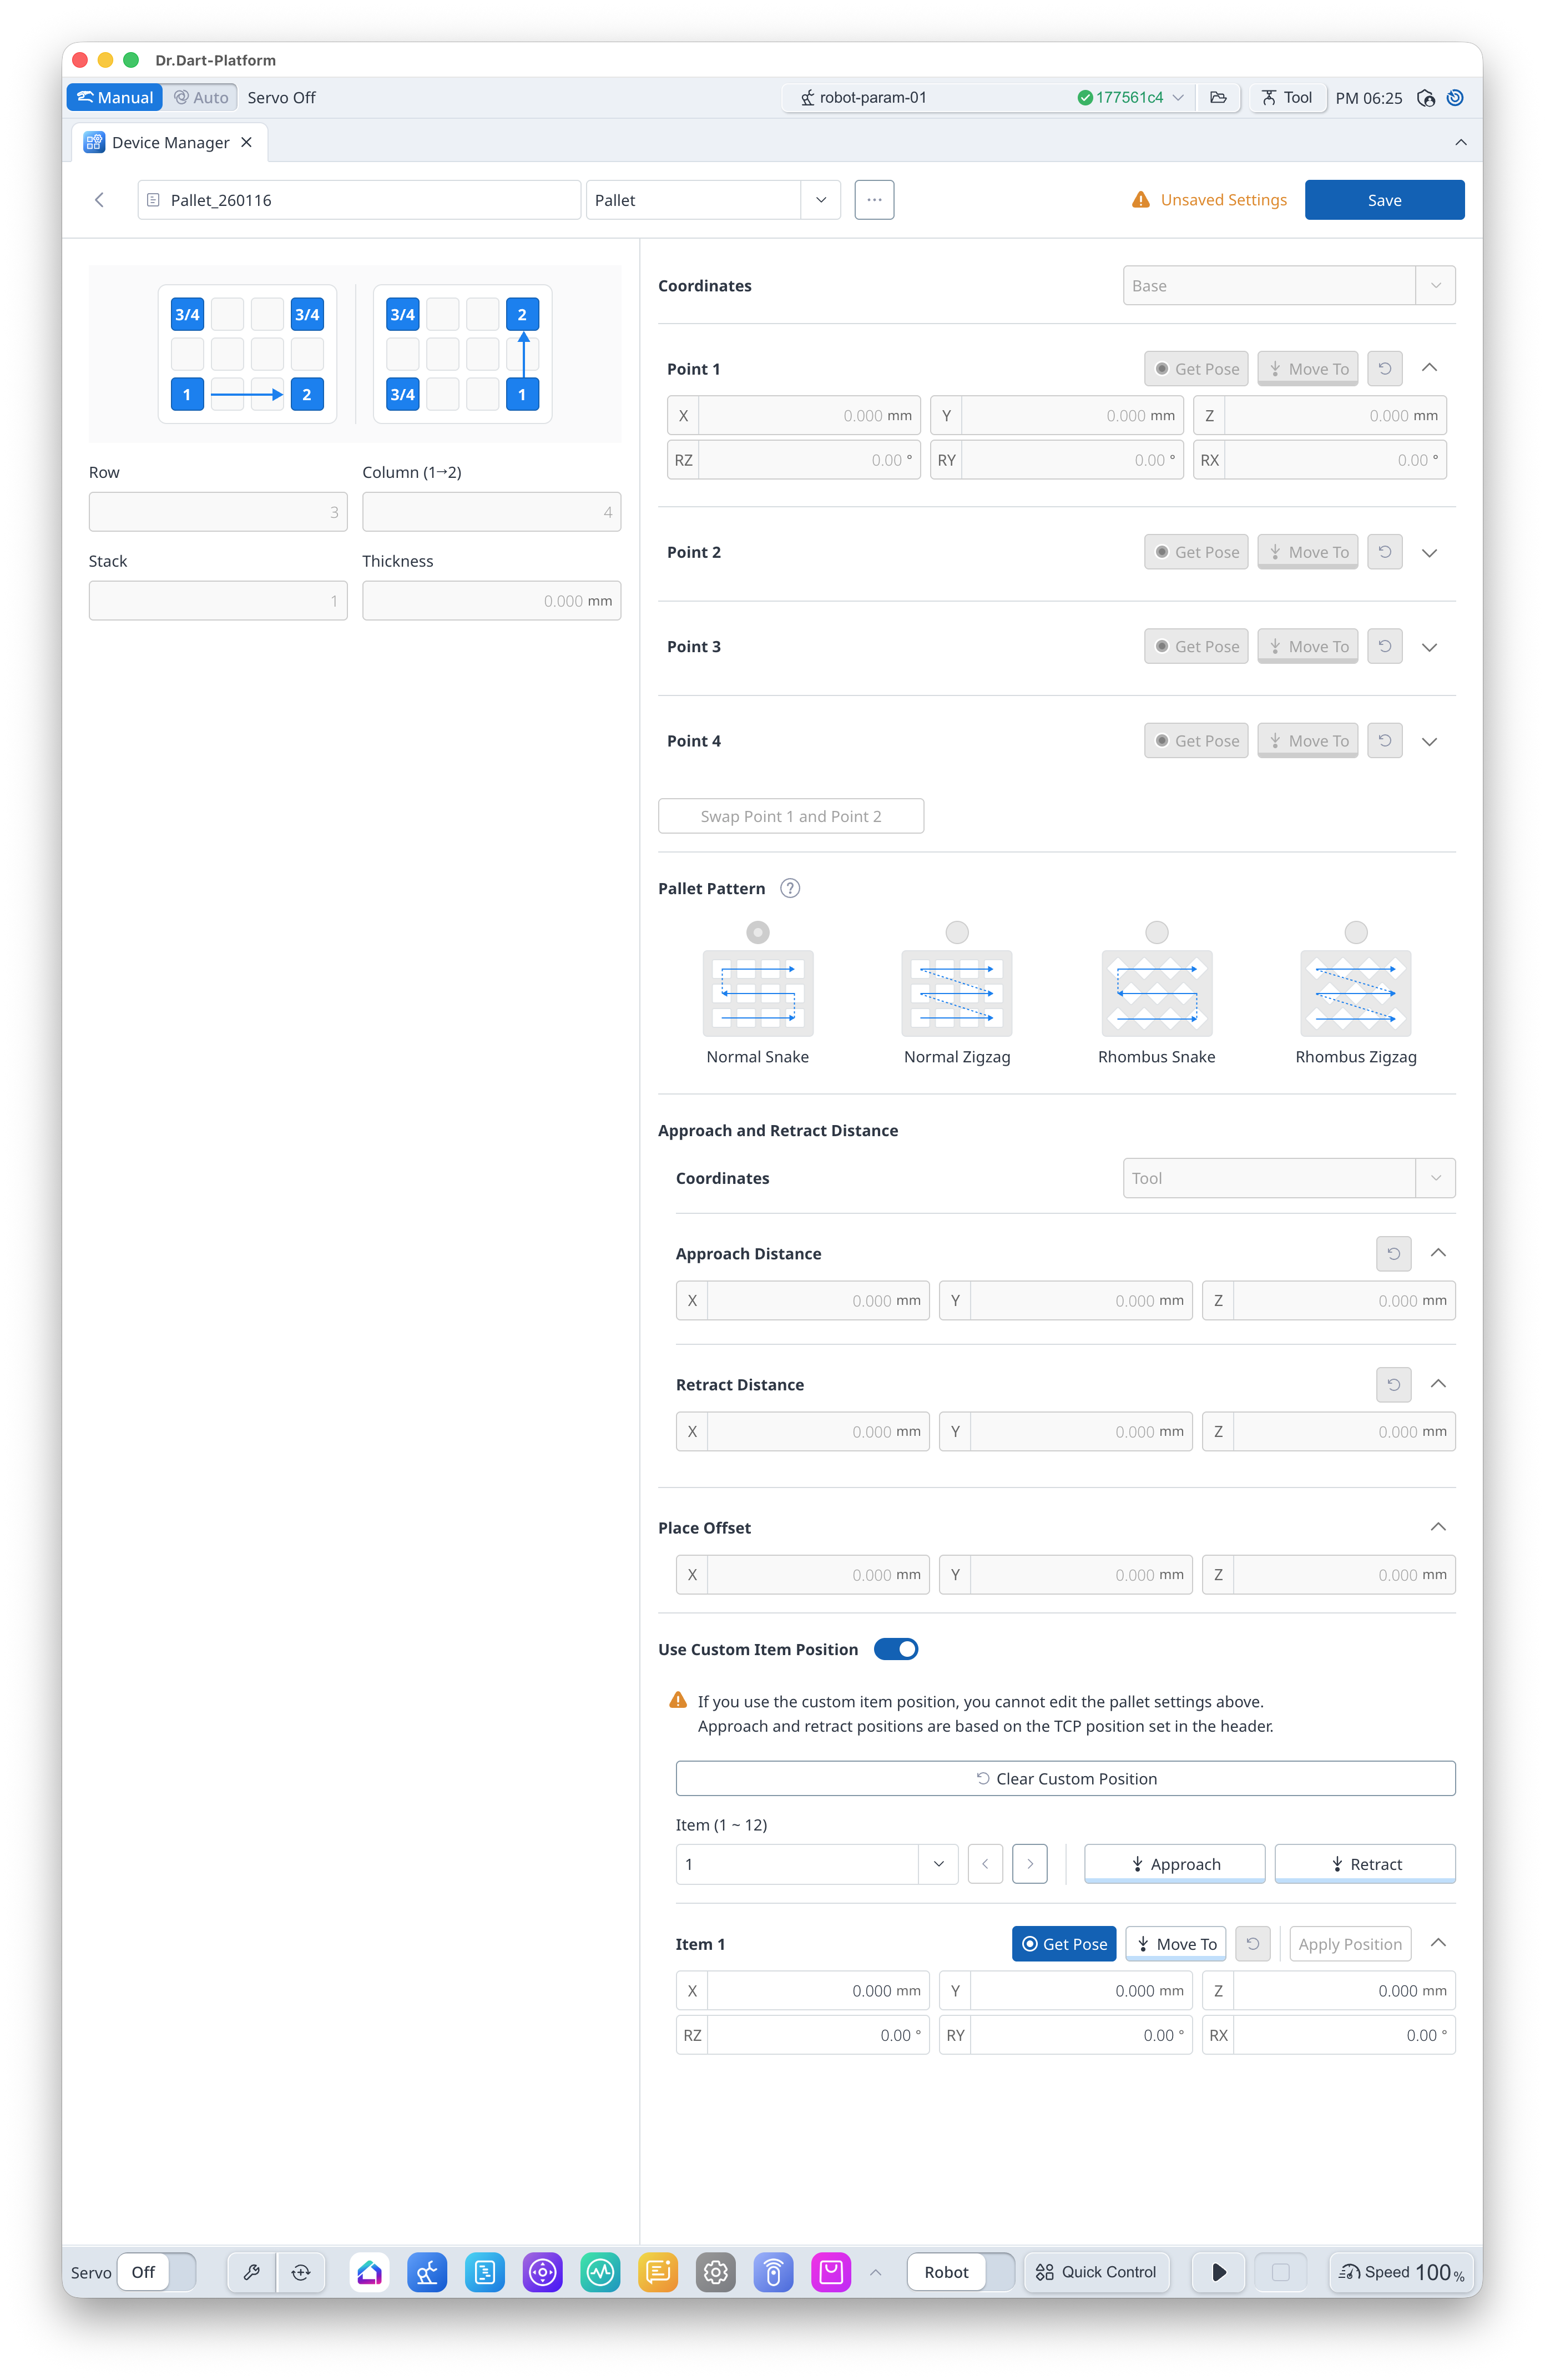The image size is (1545, 2380).
Task: Switch to Manual mode
Action: coord(115,97)
